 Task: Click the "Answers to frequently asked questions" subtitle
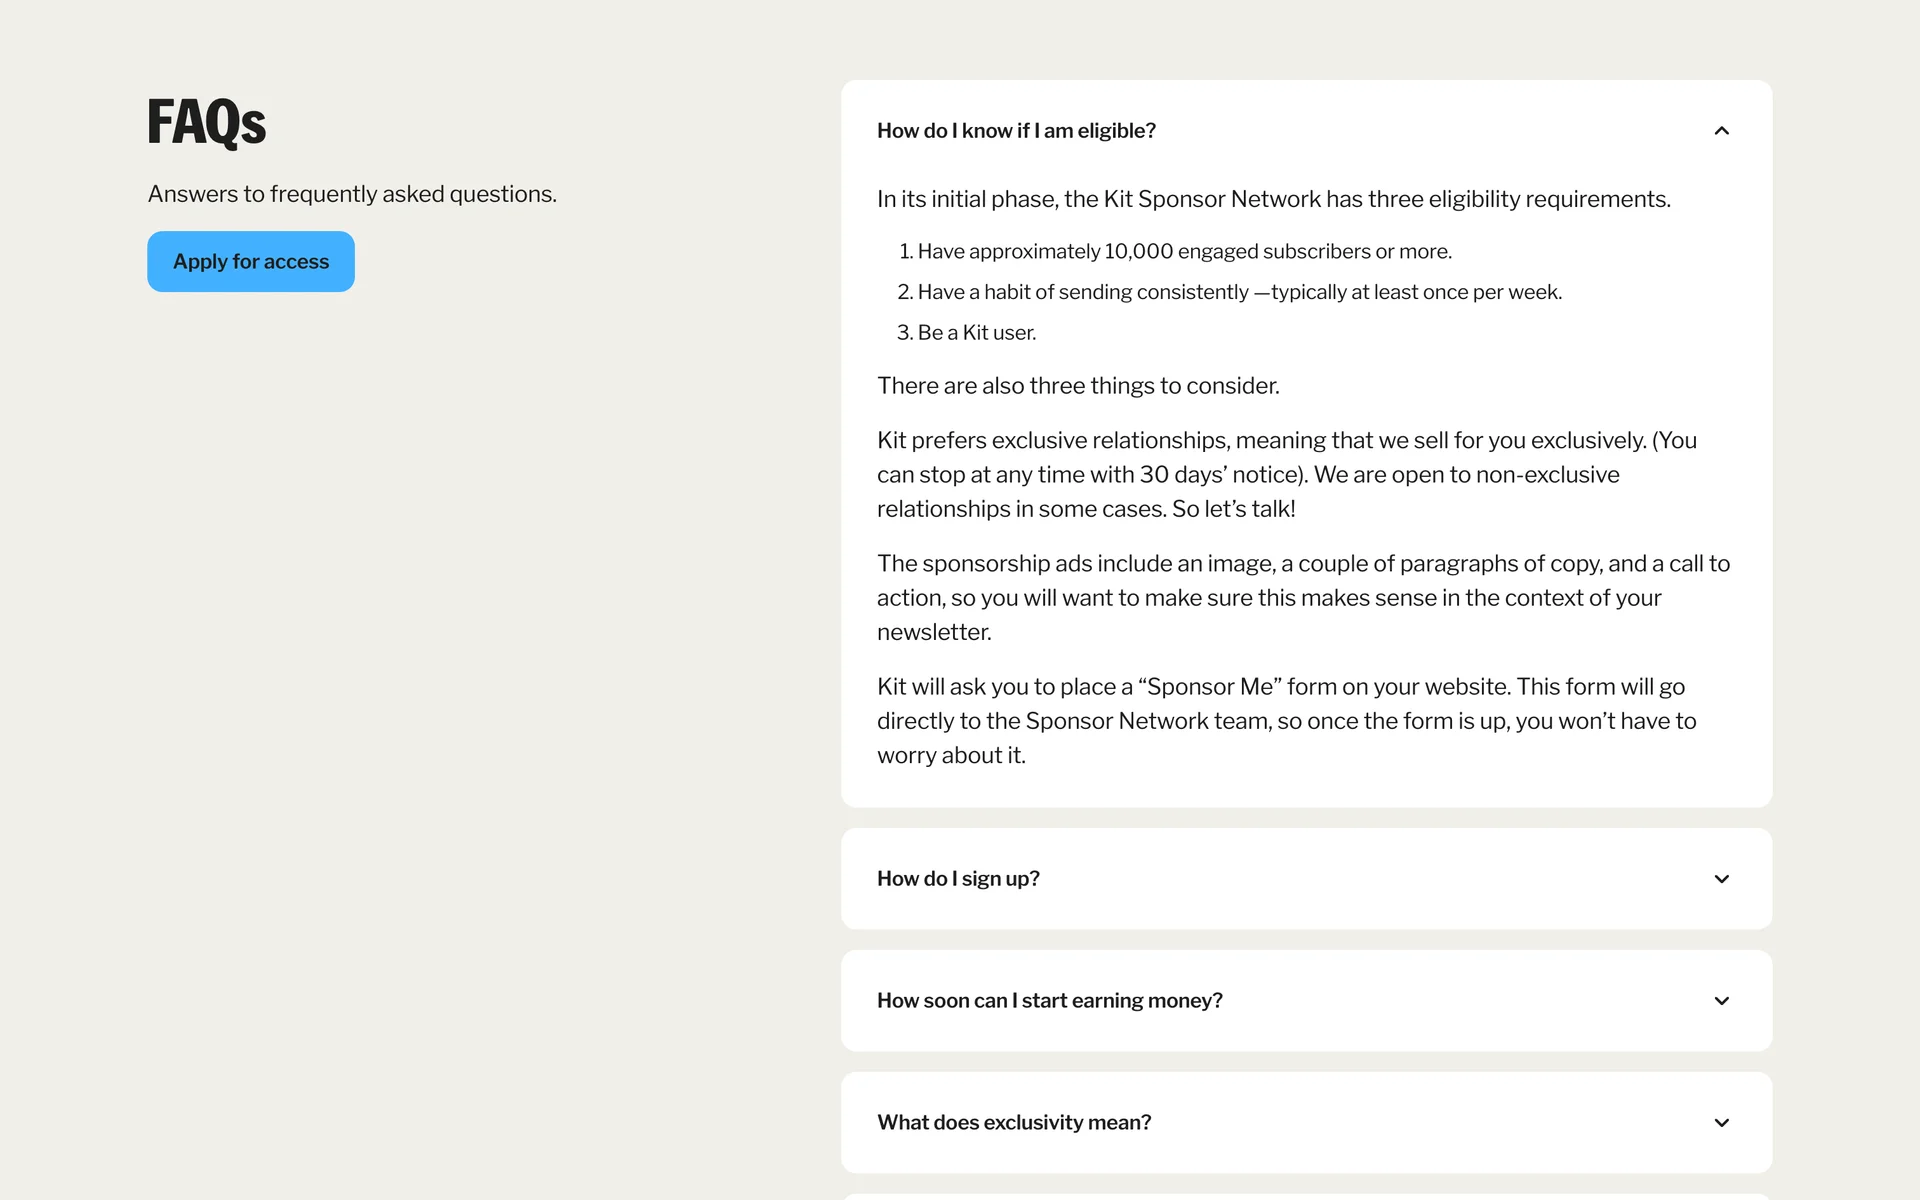[x=352, y=194]
